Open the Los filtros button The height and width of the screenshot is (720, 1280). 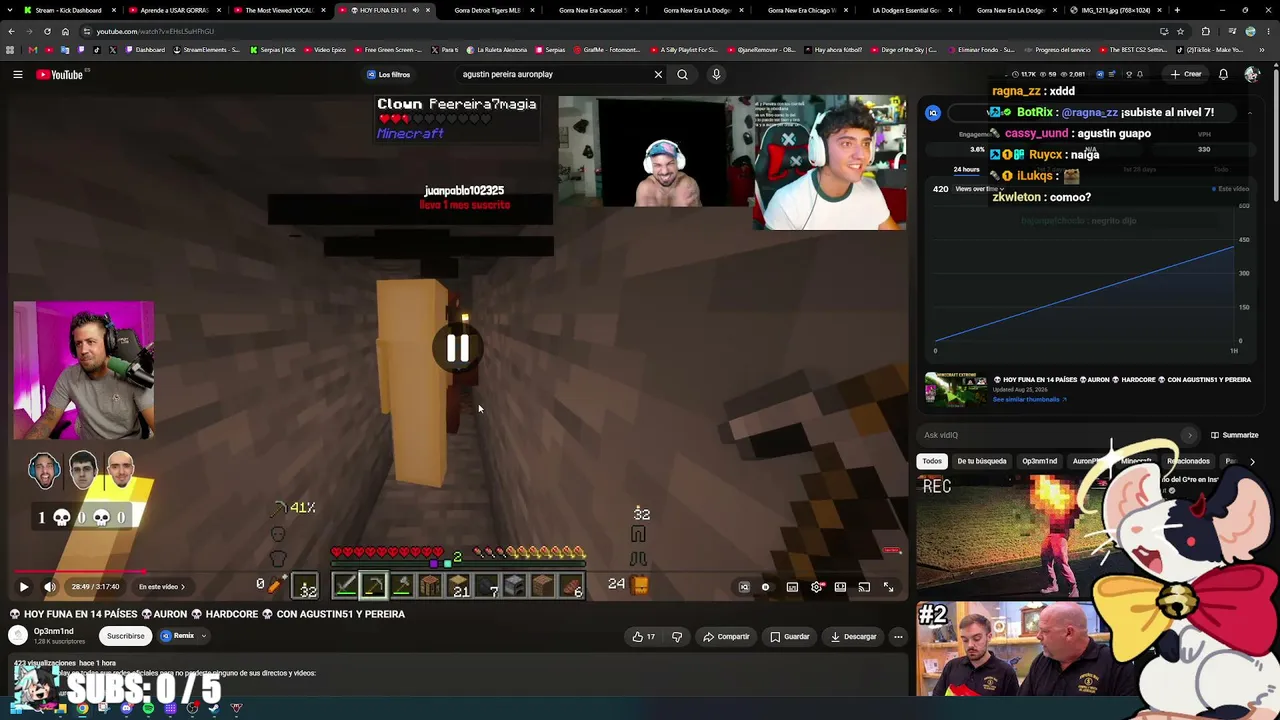[388, 74]
